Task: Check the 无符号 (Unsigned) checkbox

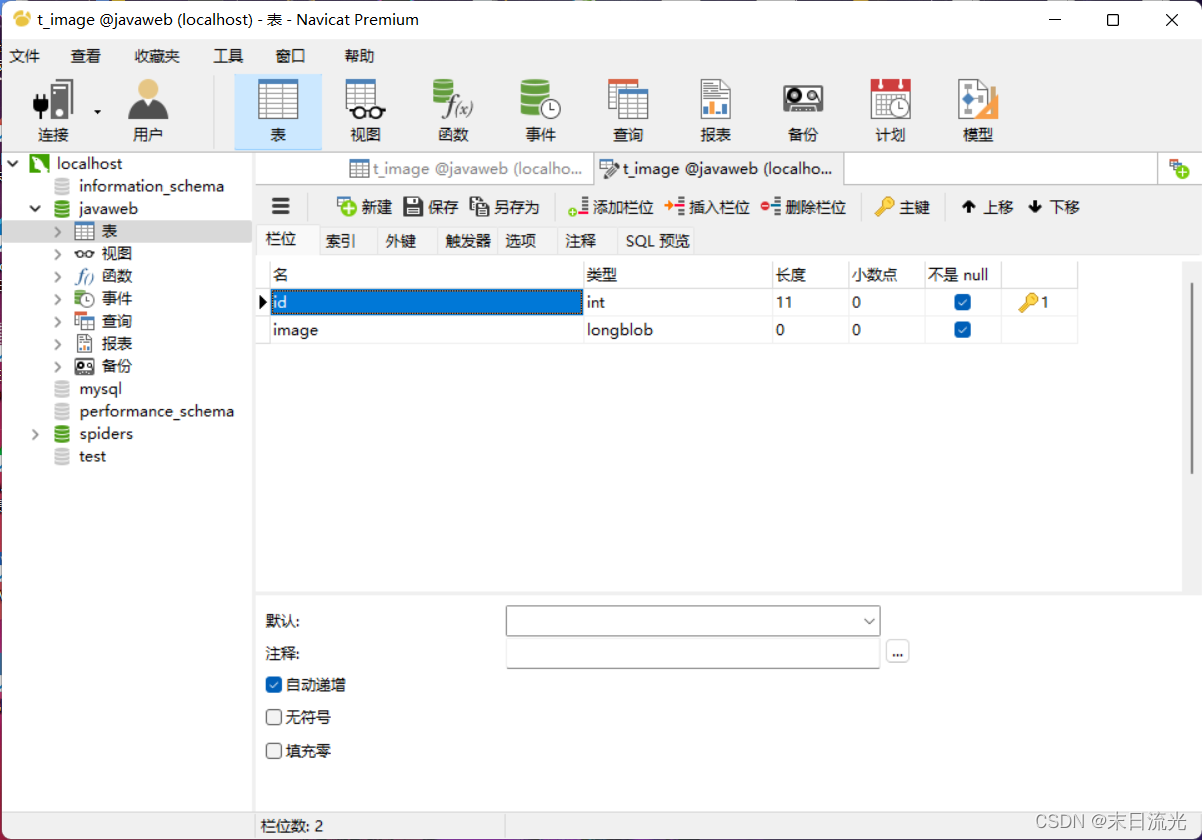Action: [274, 717]
